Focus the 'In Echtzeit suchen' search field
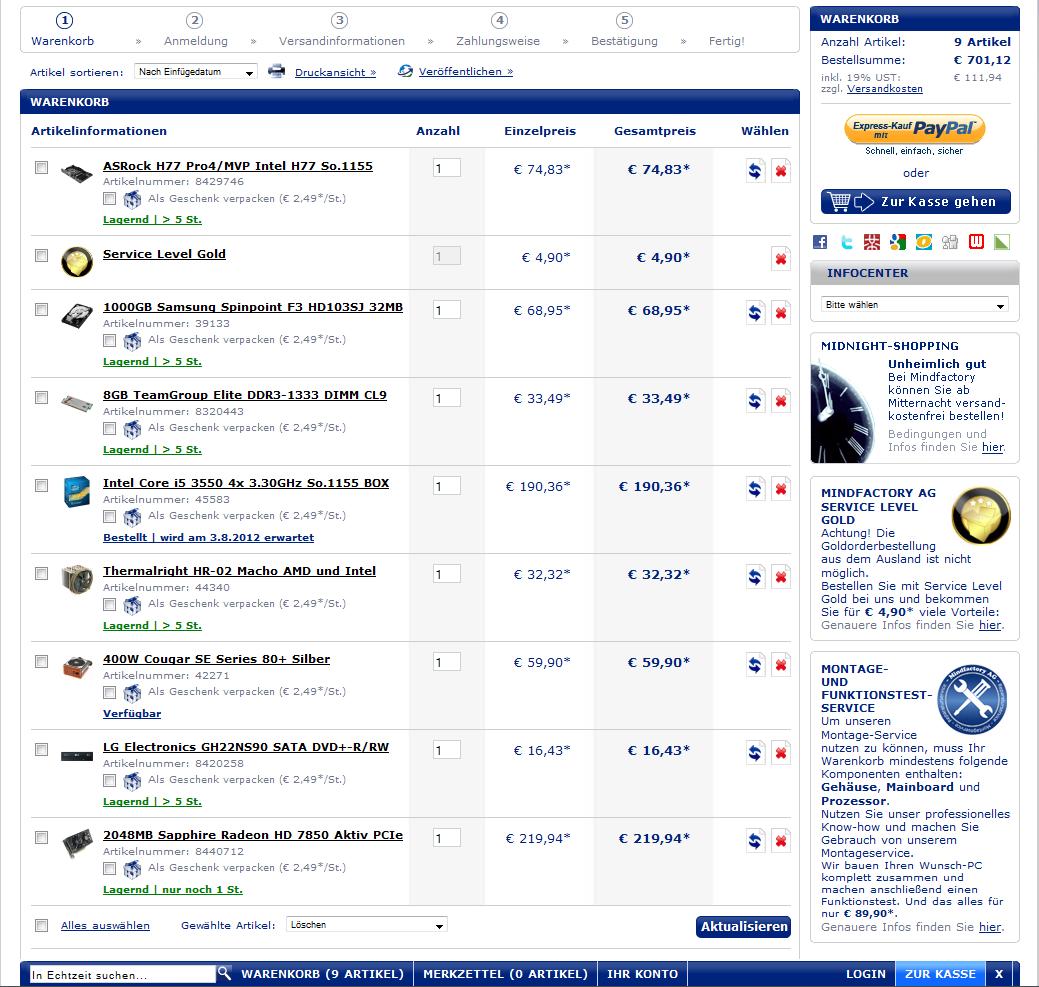This screenshot has height=987, width=1039. click(123, 974)
